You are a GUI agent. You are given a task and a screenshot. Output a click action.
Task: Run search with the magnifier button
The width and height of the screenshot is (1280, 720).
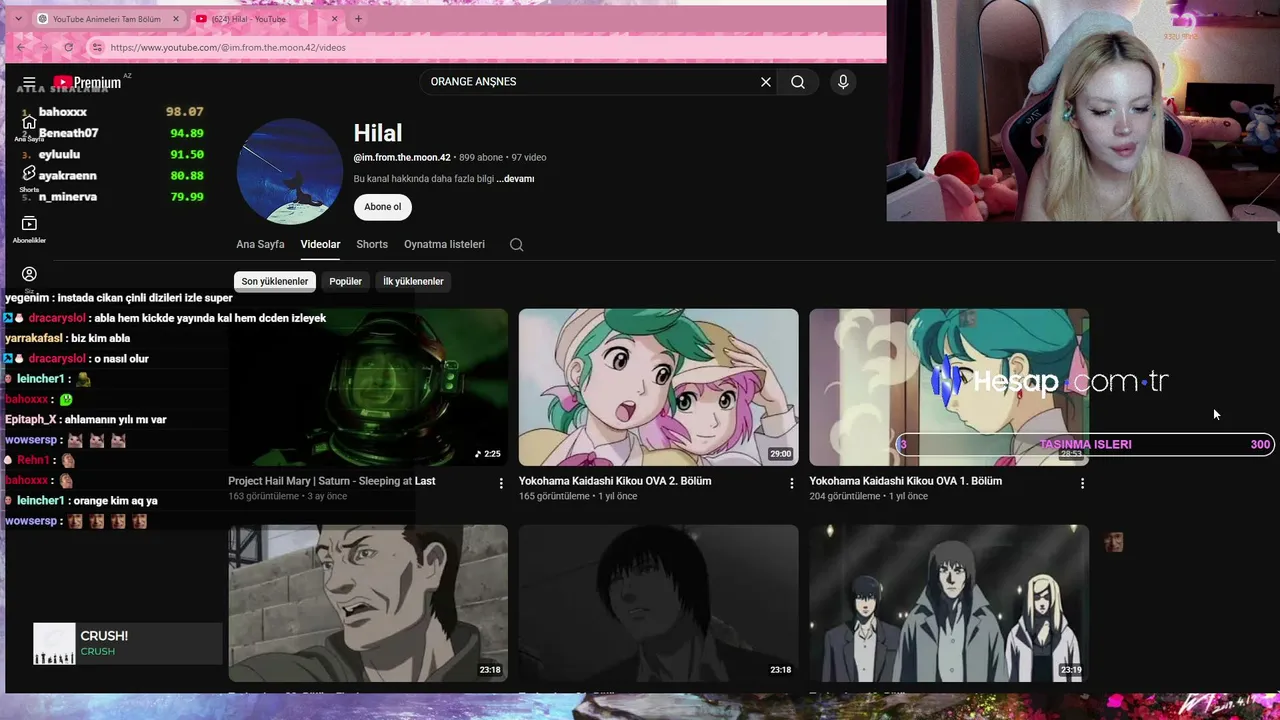(x=798, y=82)
